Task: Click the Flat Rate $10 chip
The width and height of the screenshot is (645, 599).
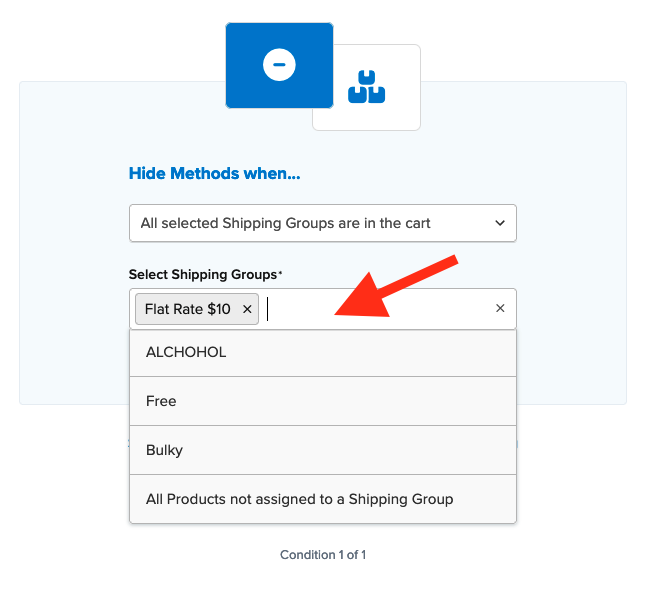Action: pyautogui.click(x=188, y=309)
